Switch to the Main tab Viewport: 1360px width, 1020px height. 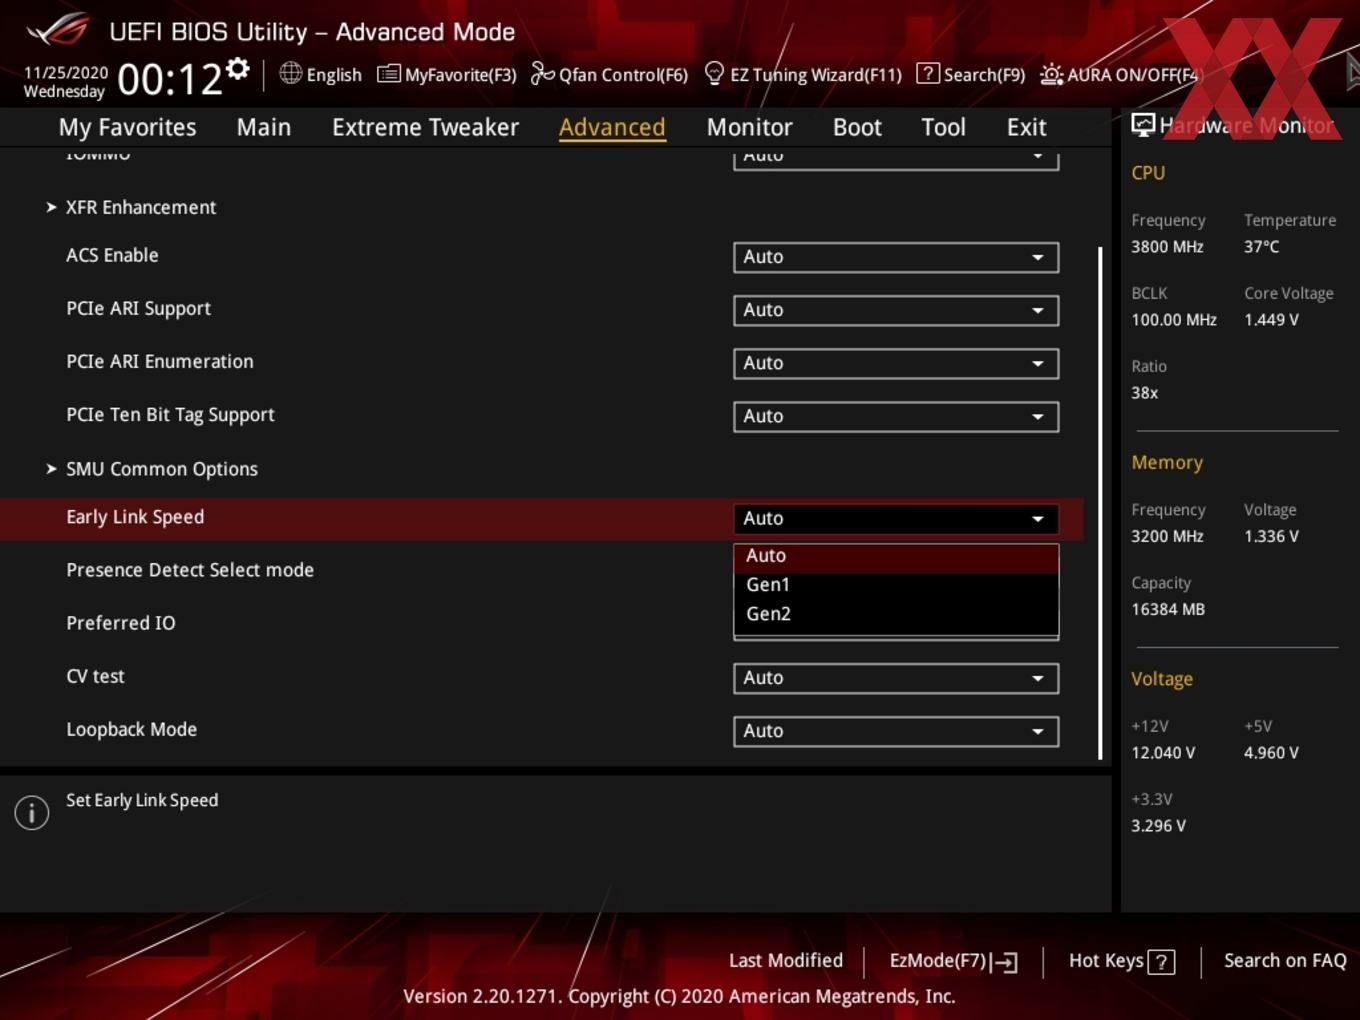tap(264, 127)
